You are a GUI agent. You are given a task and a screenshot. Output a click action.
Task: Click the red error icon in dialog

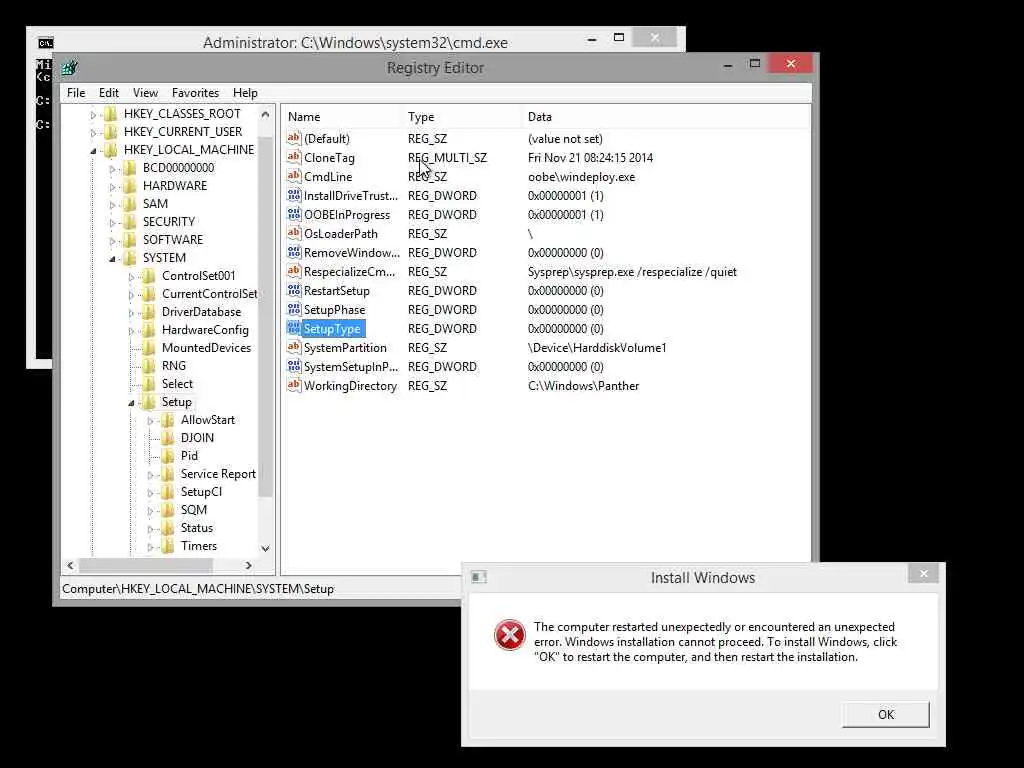(509, 635)
